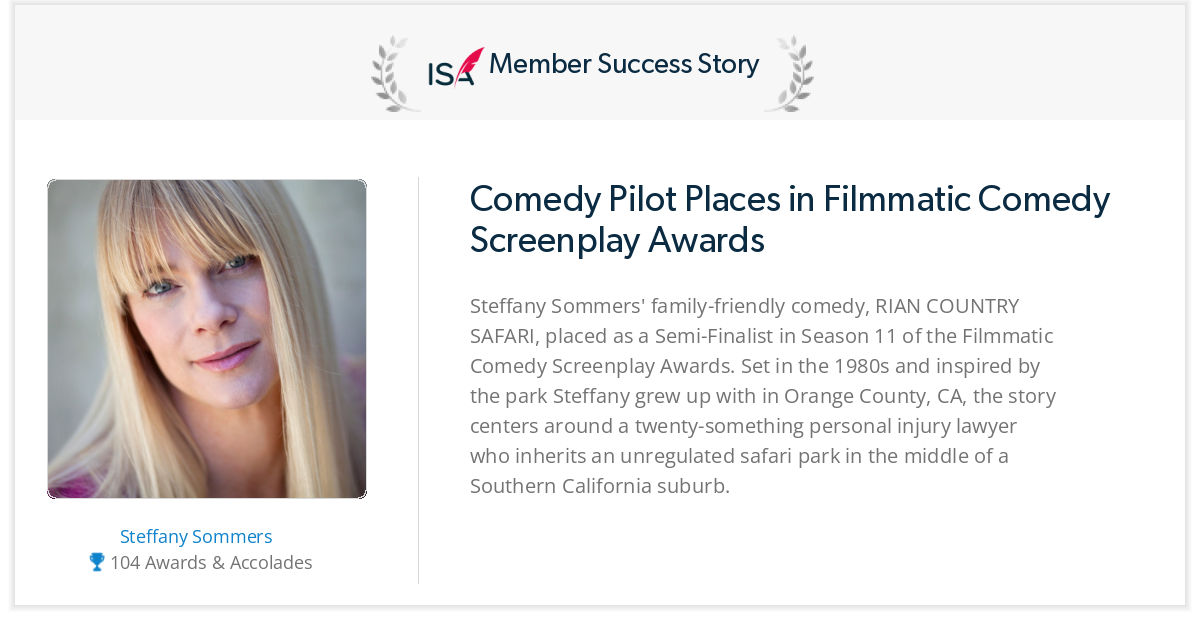The height and width of the screenshot is (630, 1200).
Task: Click the Southern California suburb closing line
Action: point(600,486)
